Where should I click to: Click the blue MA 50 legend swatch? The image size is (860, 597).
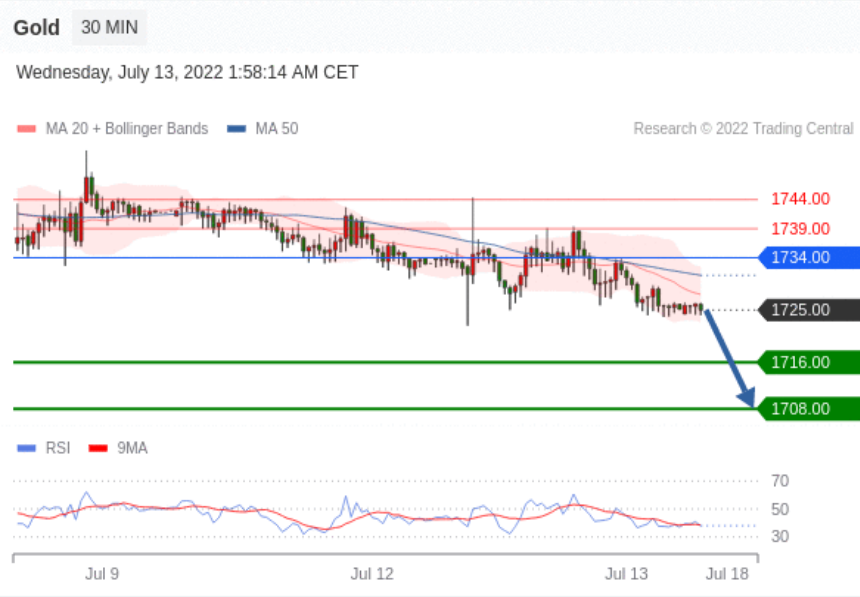point(236,129)
